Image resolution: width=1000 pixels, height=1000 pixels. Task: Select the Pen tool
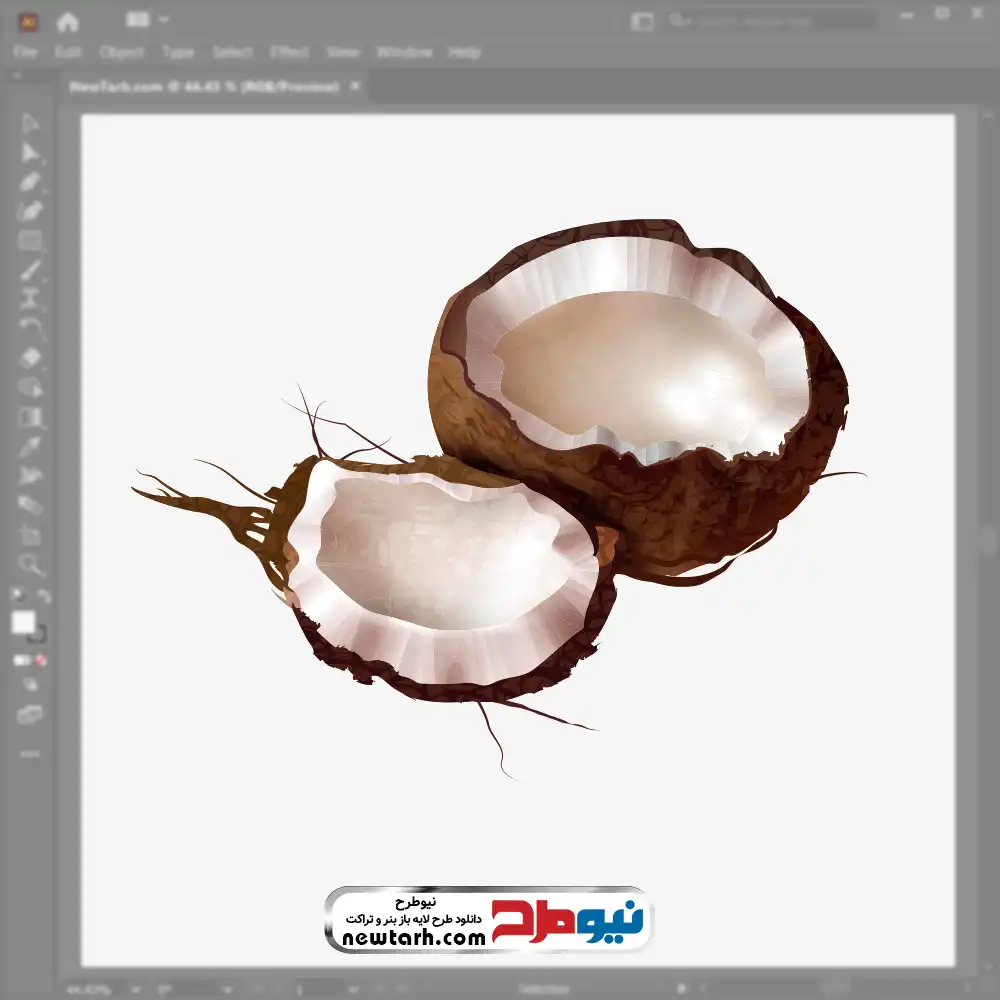coord(30,182)
